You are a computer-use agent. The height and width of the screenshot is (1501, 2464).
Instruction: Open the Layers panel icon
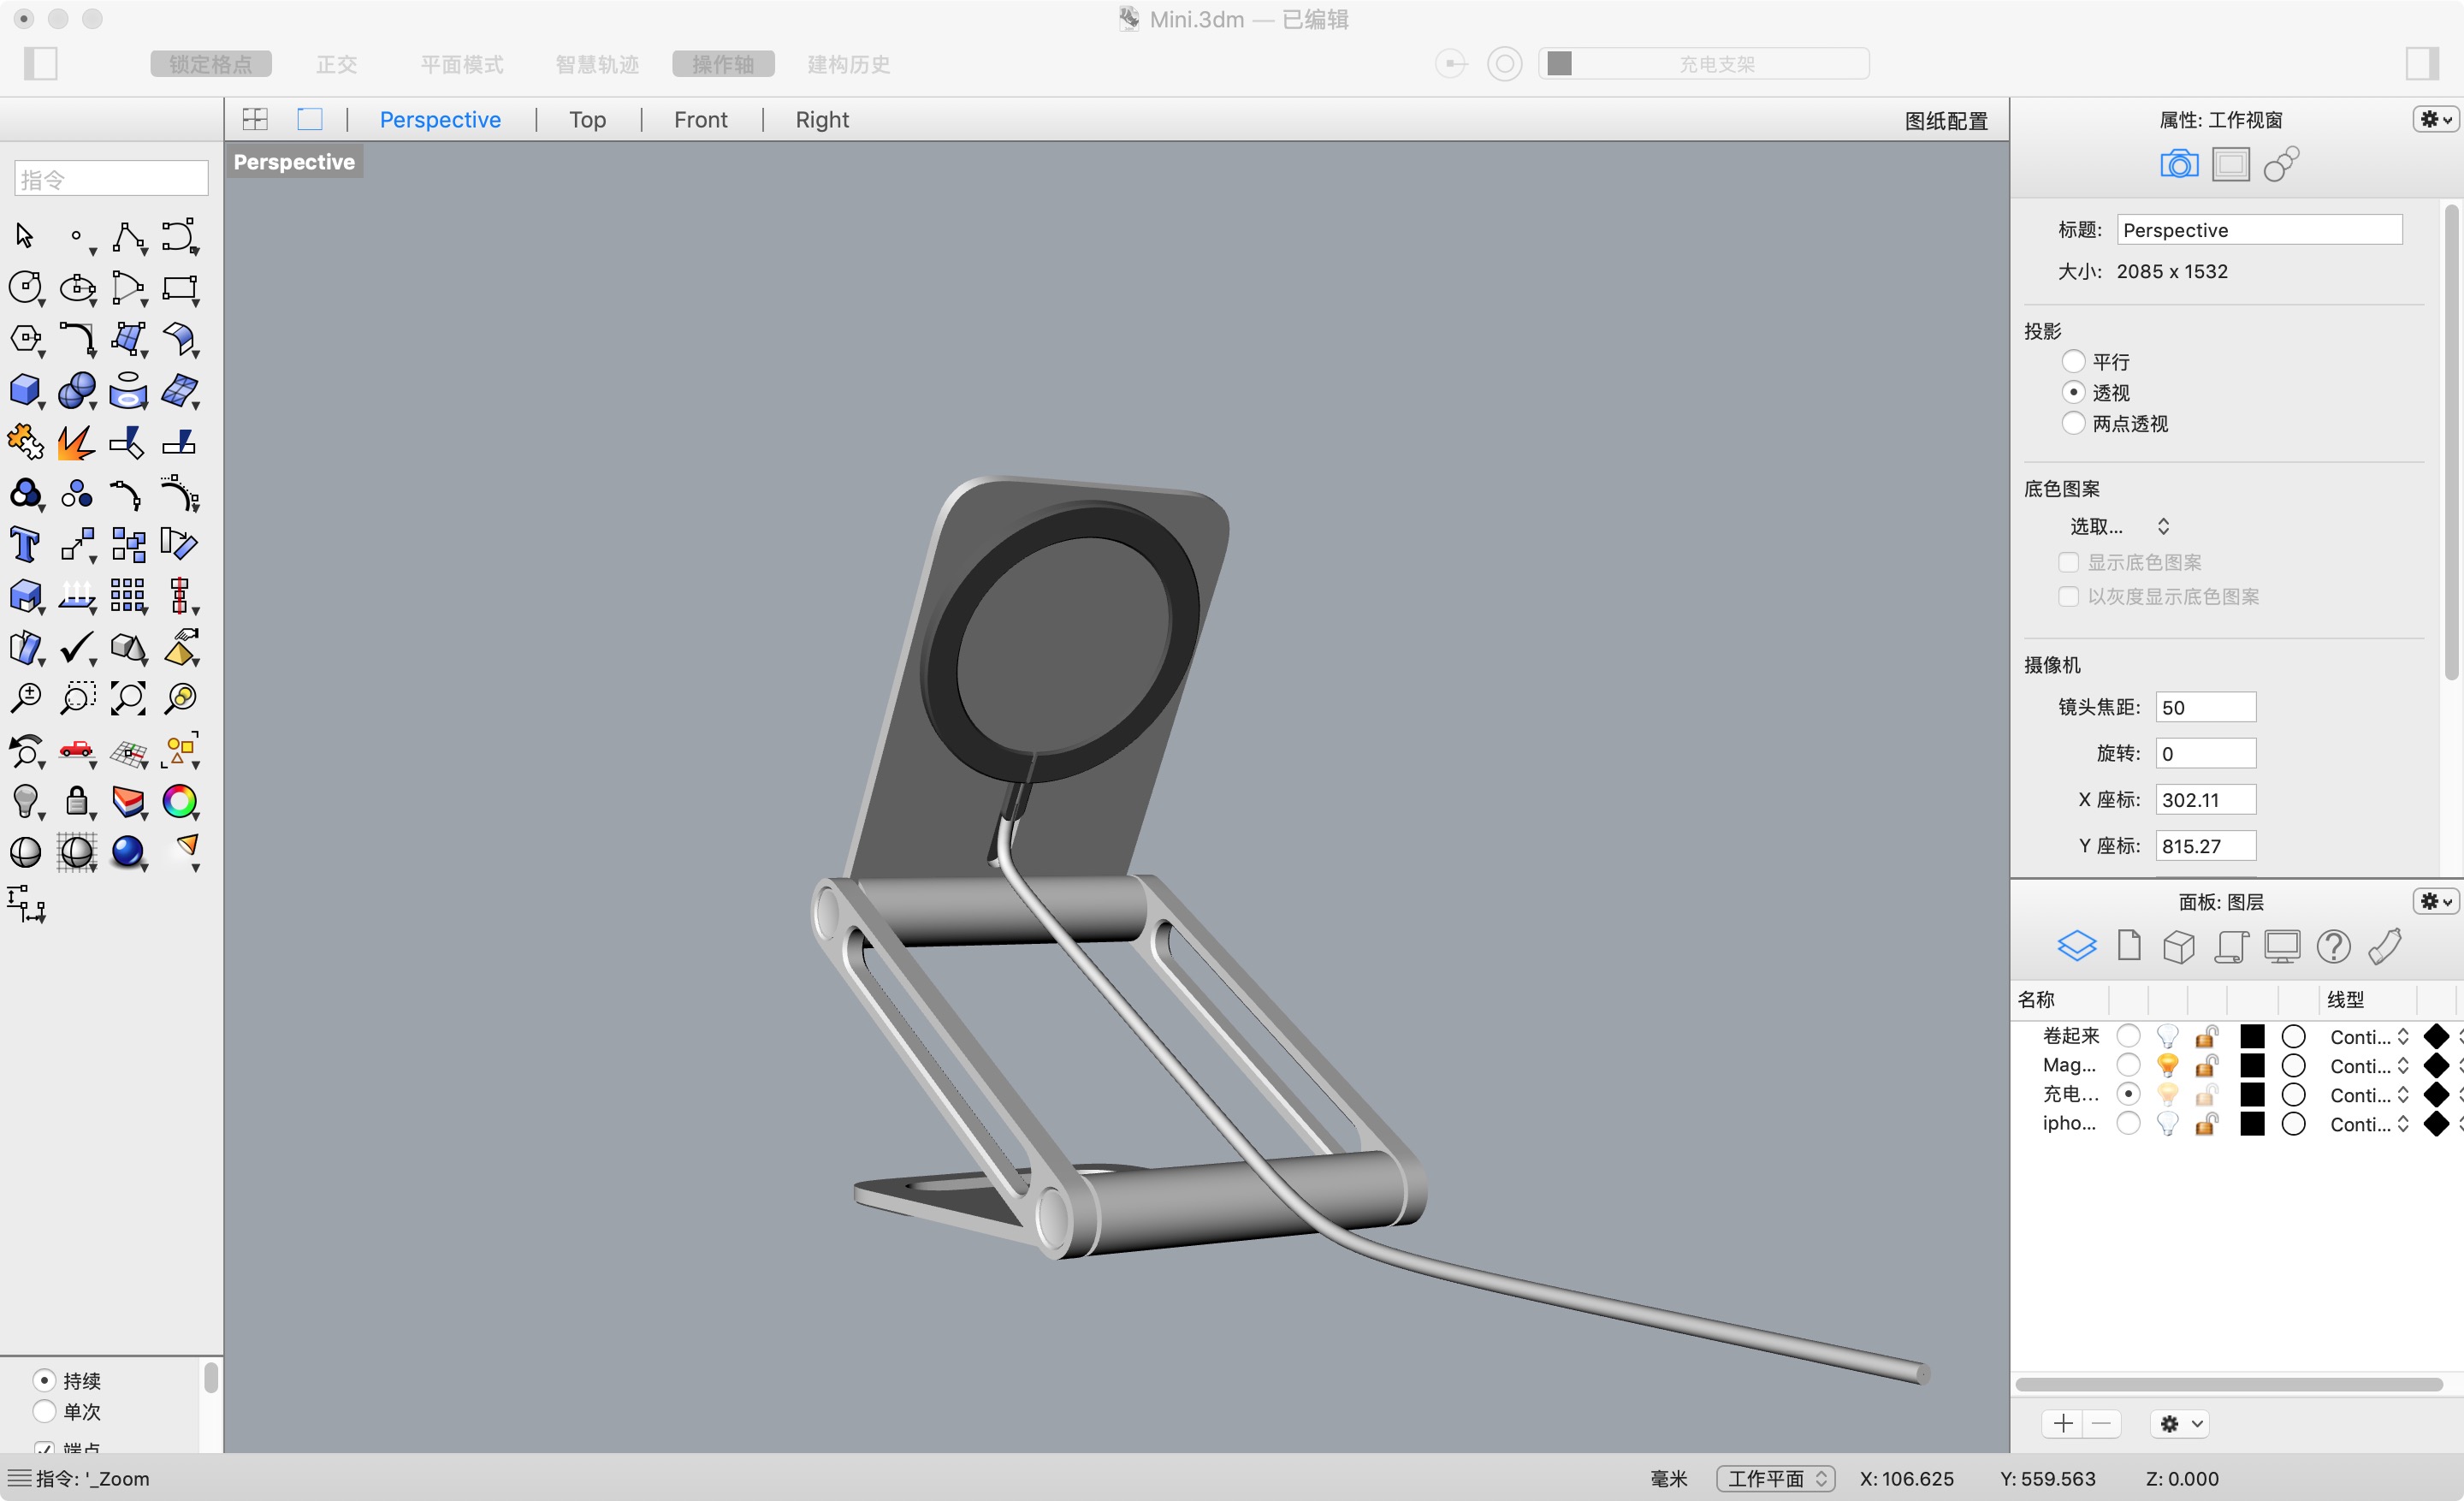click(2077, 945)
